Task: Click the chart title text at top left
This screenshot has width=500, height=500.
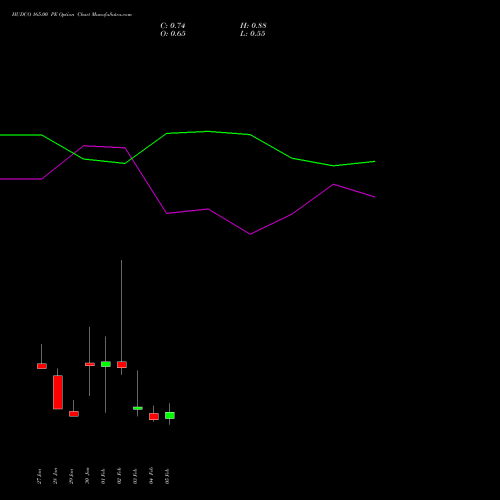Action: tap(72, 15)
